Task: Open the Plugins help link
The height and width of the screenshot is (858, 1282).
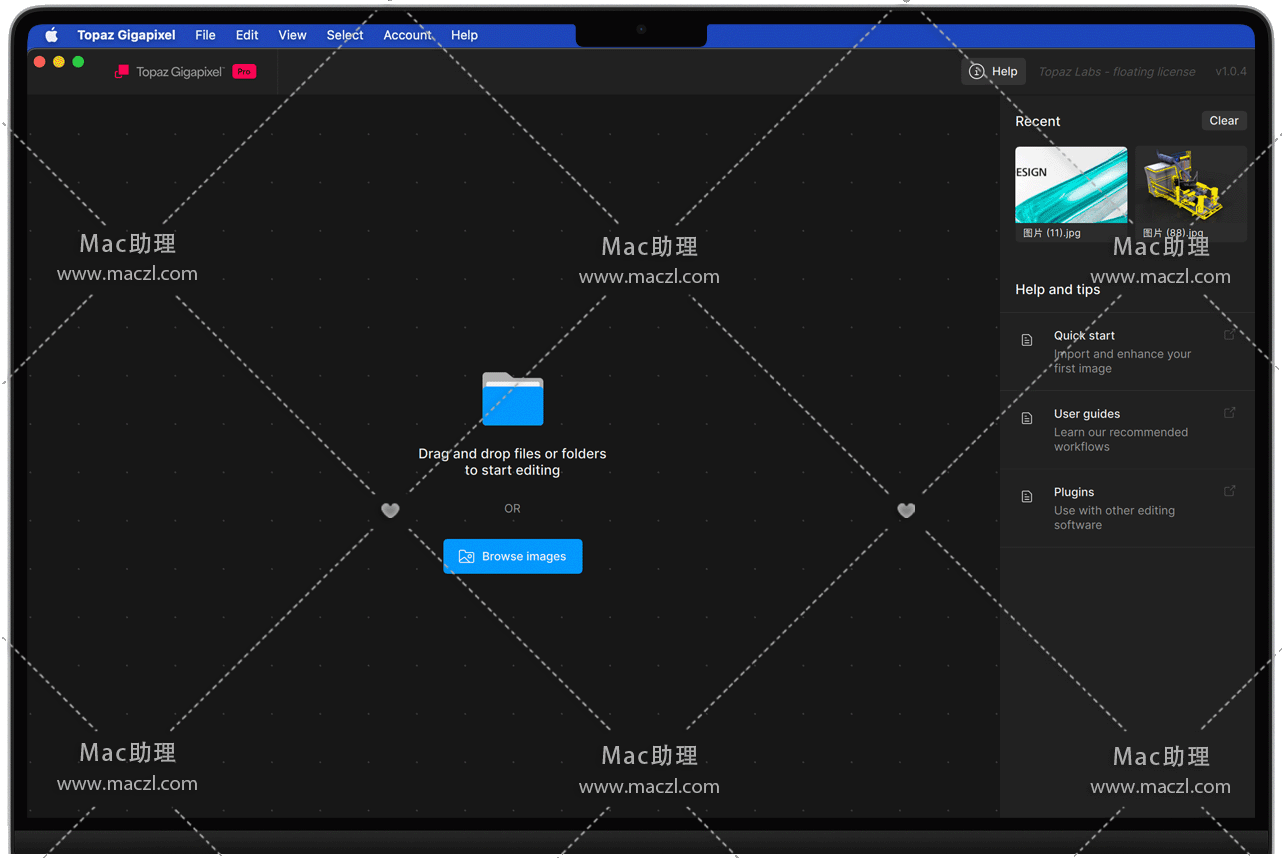Action: pos(1127,508)
